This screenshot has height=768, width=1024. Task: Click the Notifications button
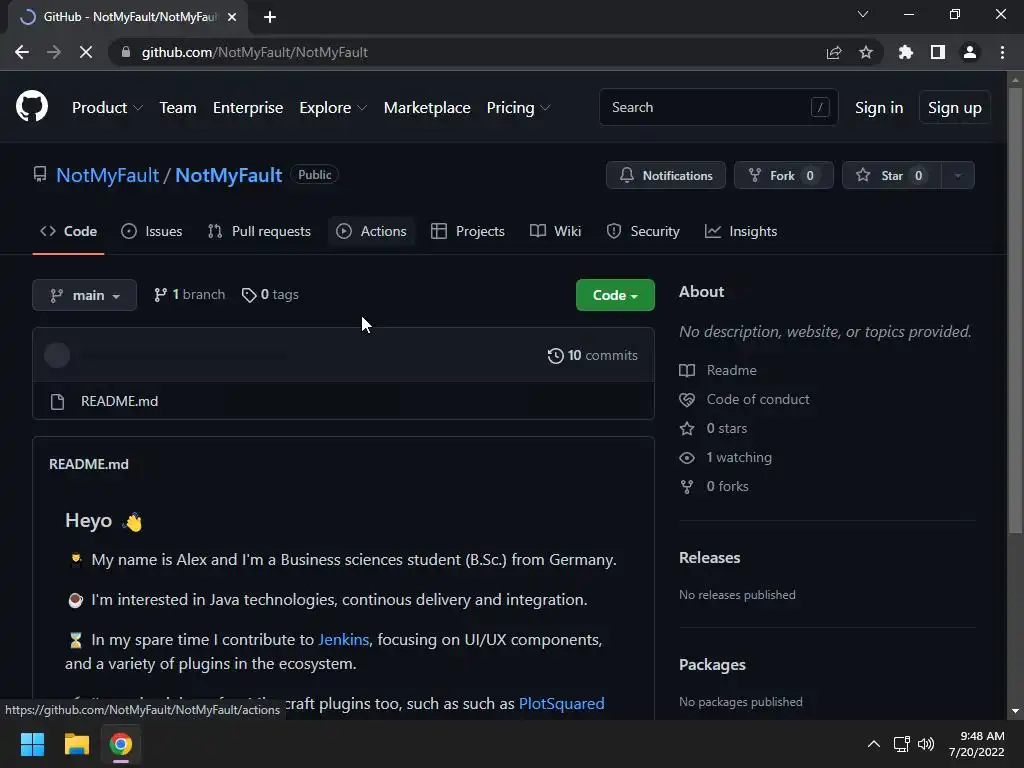click(x=665, y=175)
